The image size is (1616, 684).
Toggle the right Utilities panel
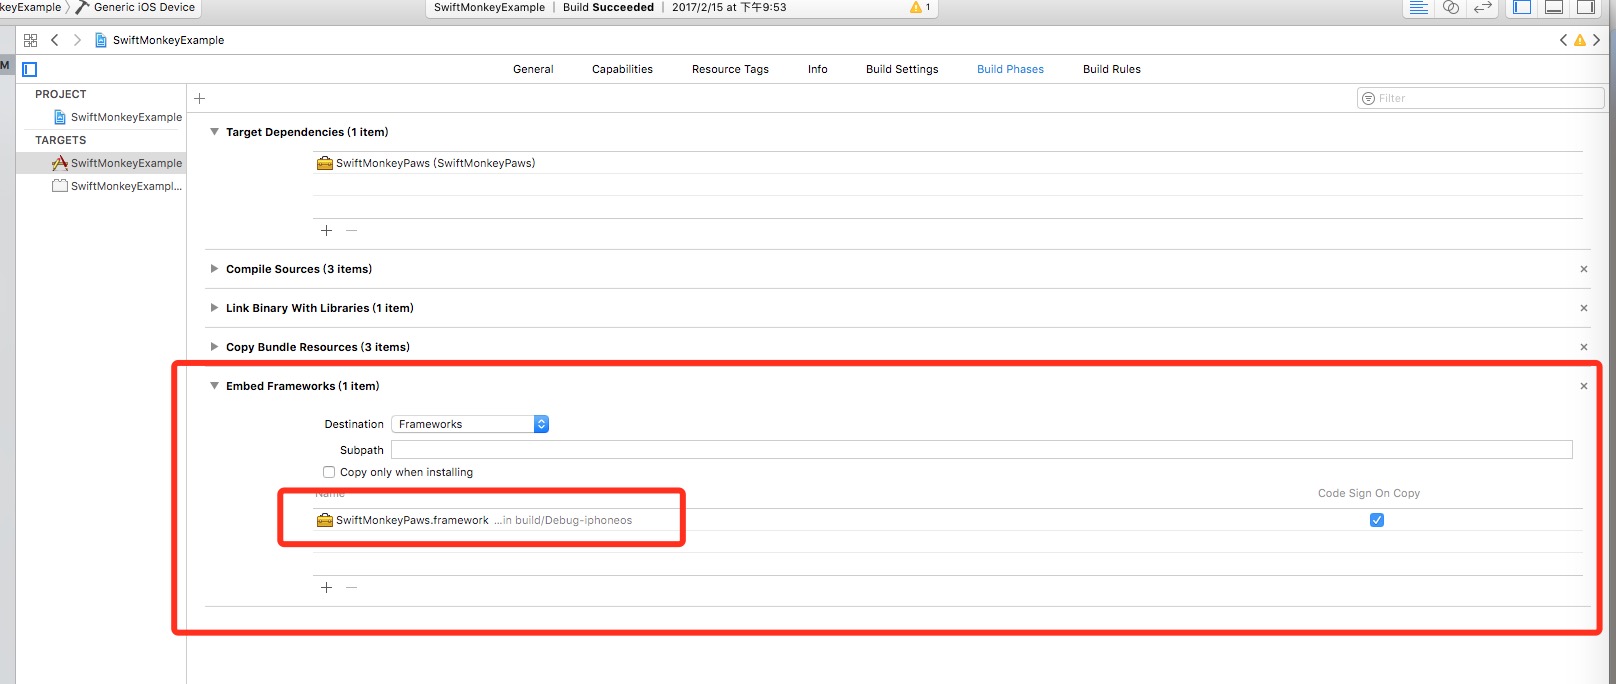[x=1586, y=8]
